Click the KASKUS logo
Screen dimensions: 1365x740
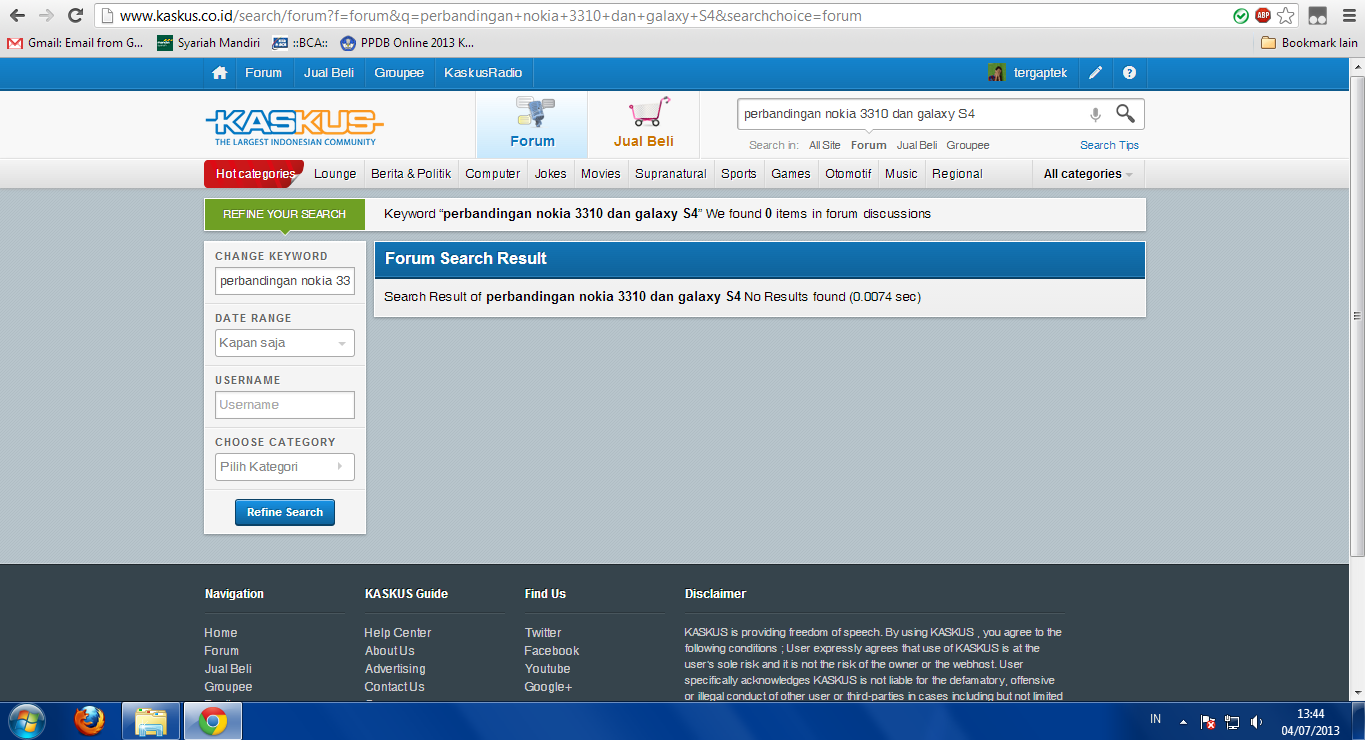point(294,127)
